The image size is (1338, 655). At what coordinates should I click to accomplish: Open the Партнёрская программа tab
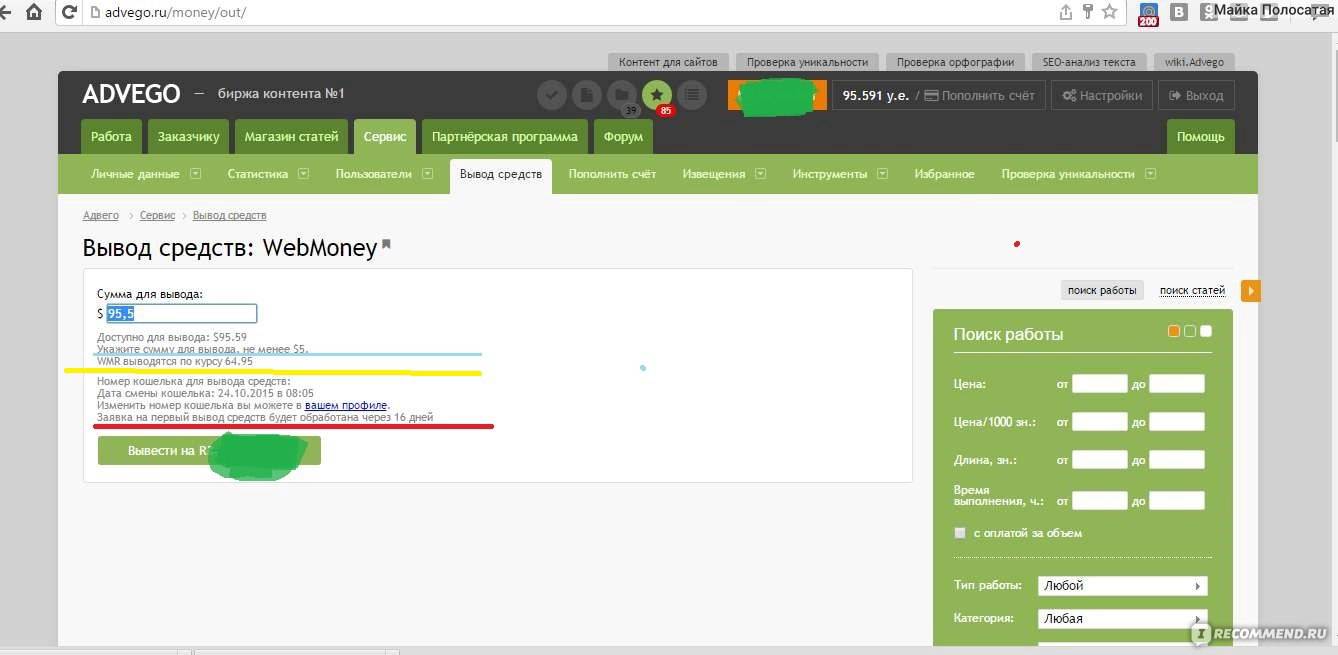click(x=505, y=137)
